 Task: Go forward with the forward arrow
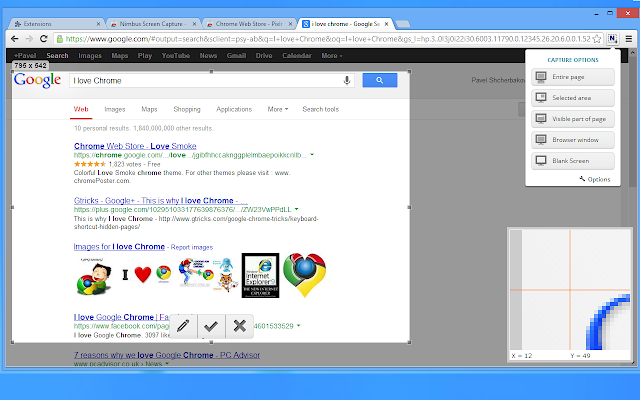point(29,39)
